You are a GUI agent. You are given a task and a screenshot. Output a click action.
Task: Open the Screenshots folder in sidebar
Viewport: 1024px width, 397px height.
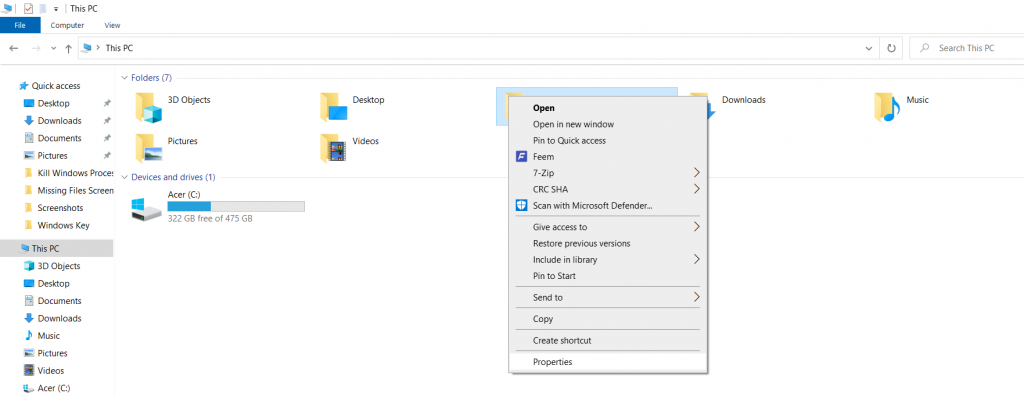(x=60, y=208)
